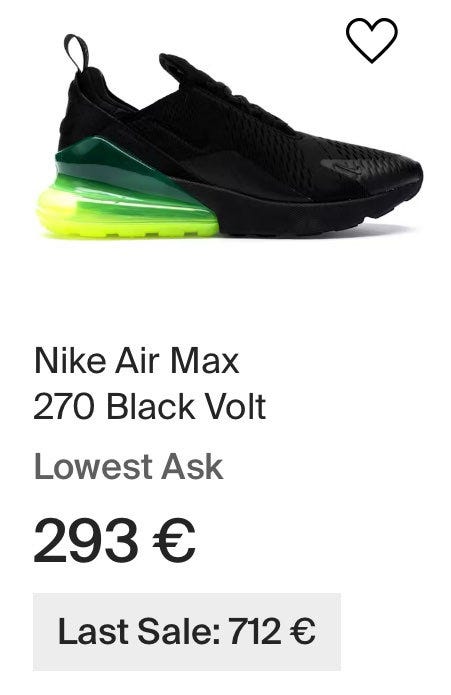The image size is (451, 695).
Task: Click the 712 € amount in last sale
Action: tap(272, 631)
